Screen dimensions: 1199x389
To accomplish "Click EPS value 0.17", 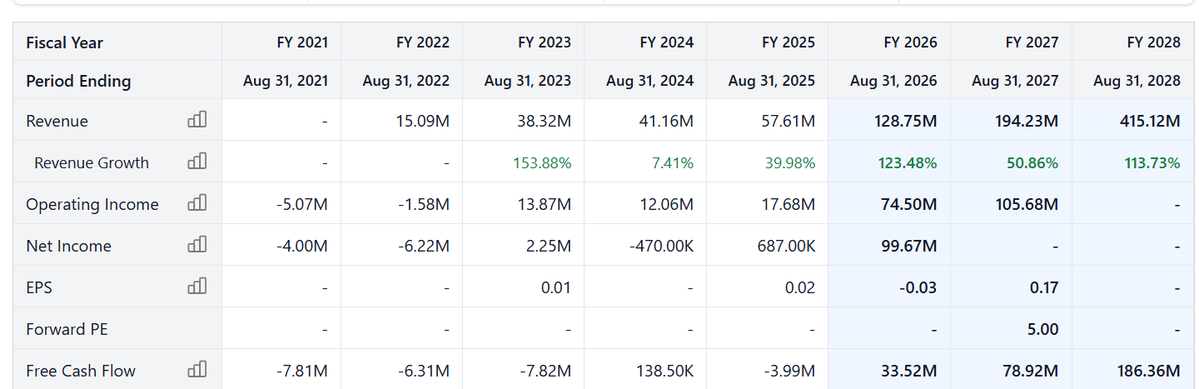I will pyautogui.click(x=1044, y=288).
